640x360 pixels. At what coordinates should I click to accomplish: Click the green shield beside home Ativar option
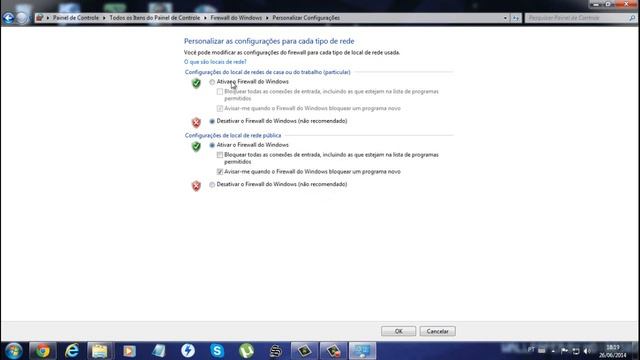click(196, 83)
